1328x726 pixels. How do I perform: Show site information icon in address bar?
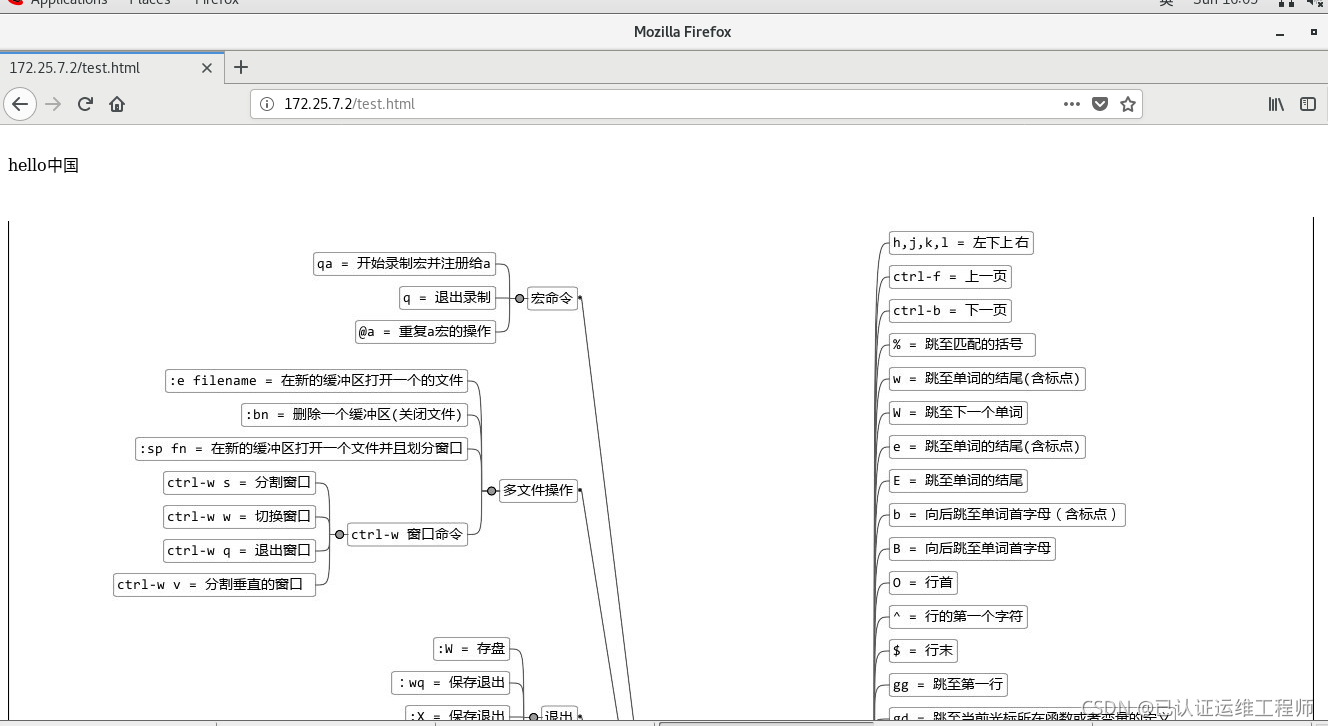[x=266, y=104]
